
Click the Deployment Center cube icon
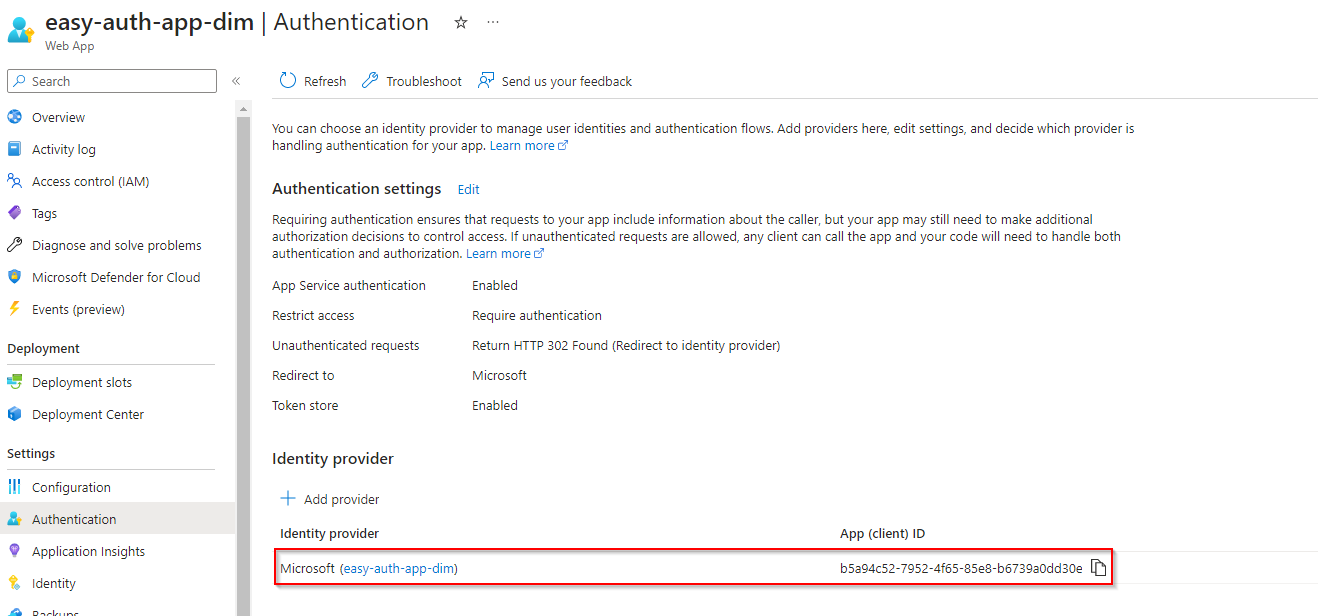click(14, 414)
